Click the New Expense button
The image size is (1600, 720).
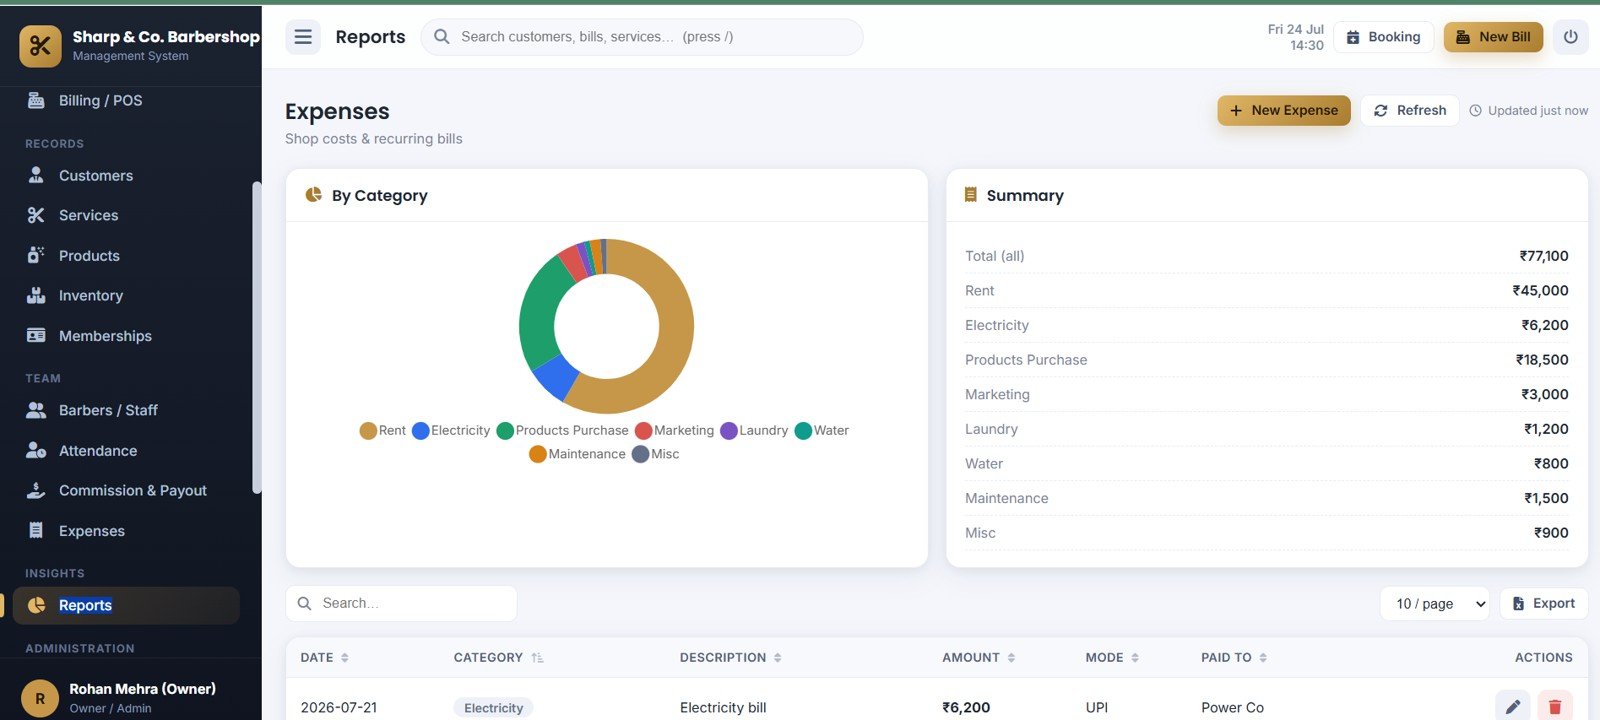click(1284, 110)
